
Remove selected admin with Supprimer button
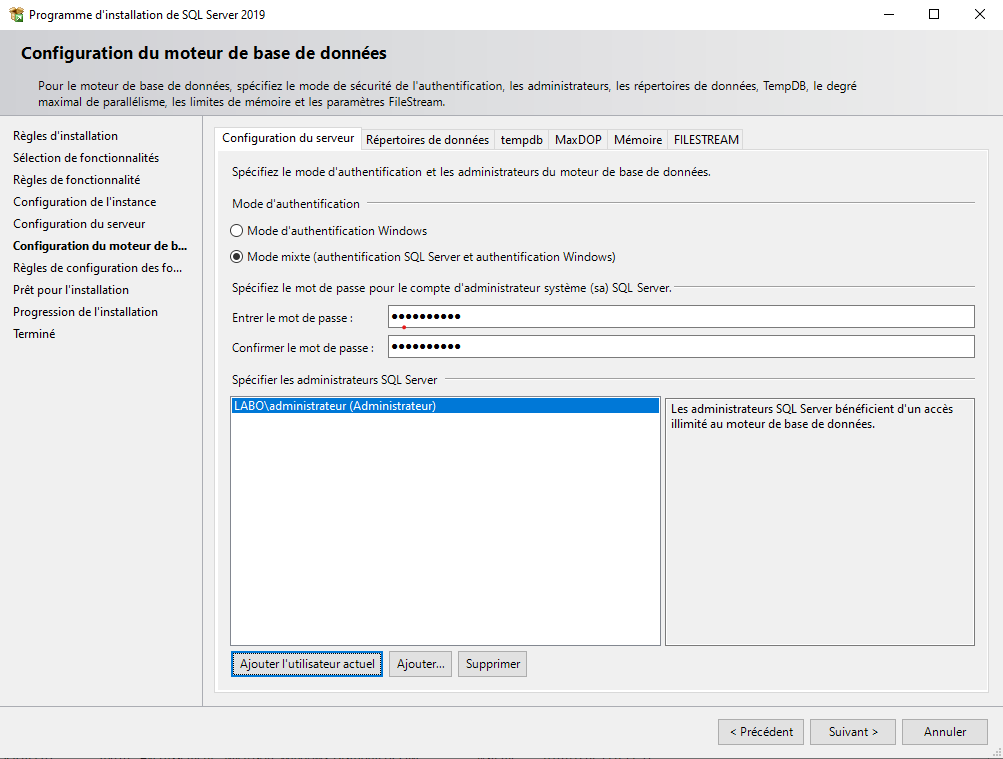point(492,664)
